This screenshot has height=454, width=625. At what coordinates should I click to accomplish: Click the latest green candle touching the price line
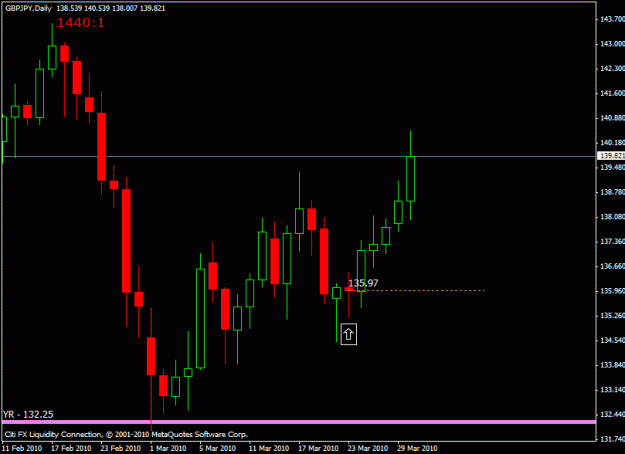point(411,179)
